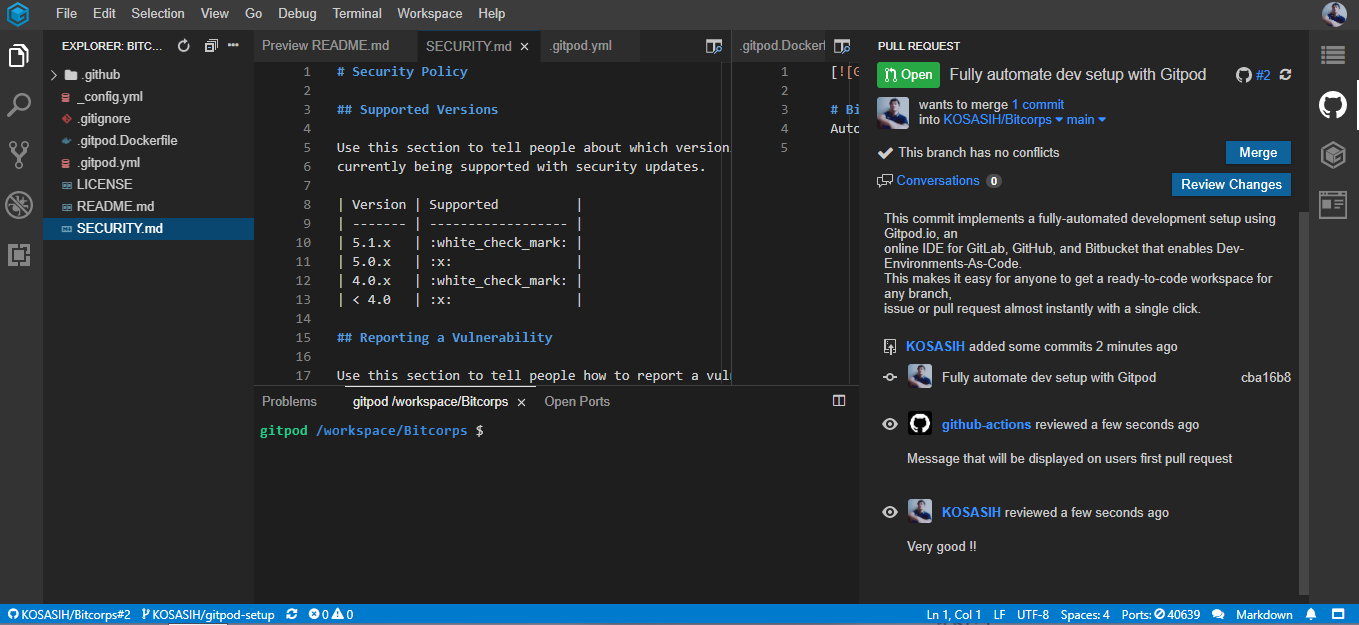The width and height of the screenshot is (1359, 625).
Task: Open the Workspace menu
Action: (x=430, y=14)
